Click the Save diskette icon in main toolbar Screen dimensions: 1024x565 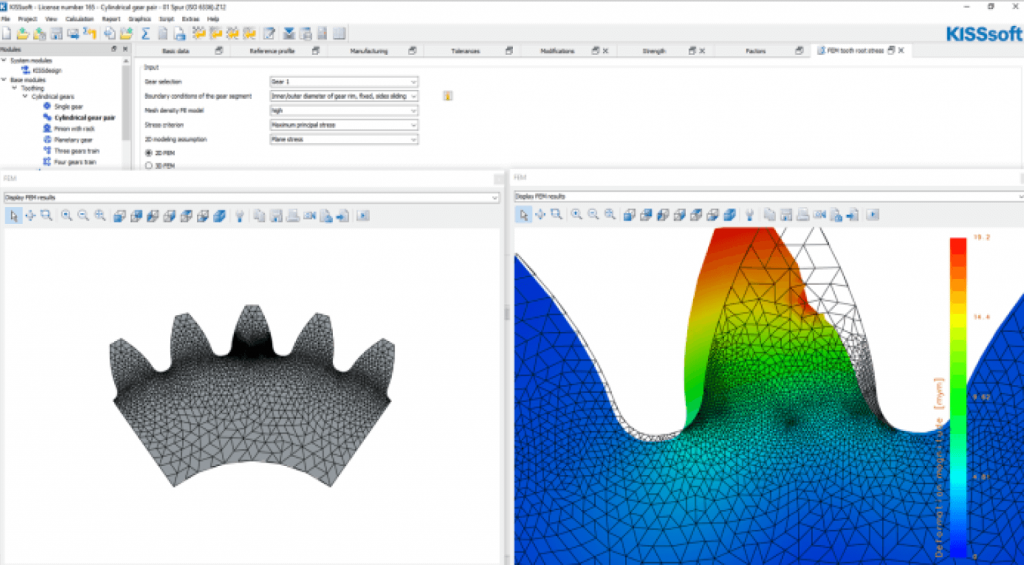[56, 33]
